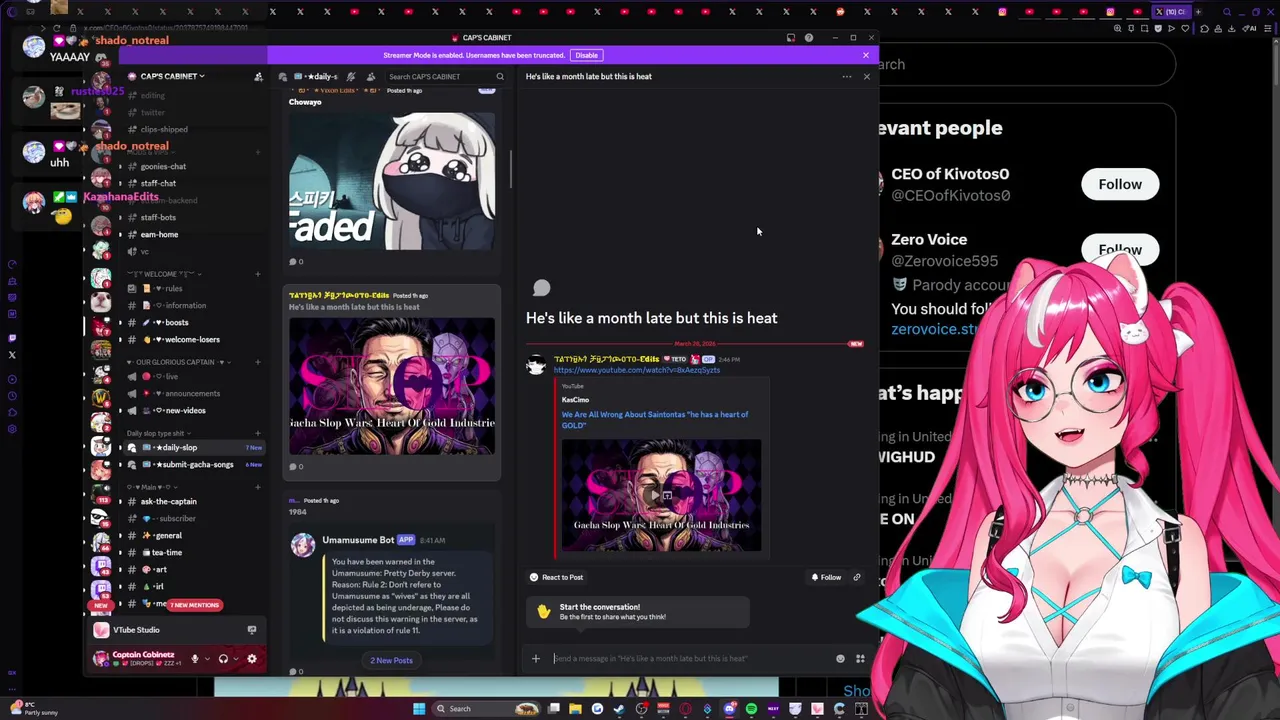Collapse the OUR GLORIOUS CAPTAIN category
Image resolution: width=1280 pixels, height=720 pixels.
(x=180, y=361)
